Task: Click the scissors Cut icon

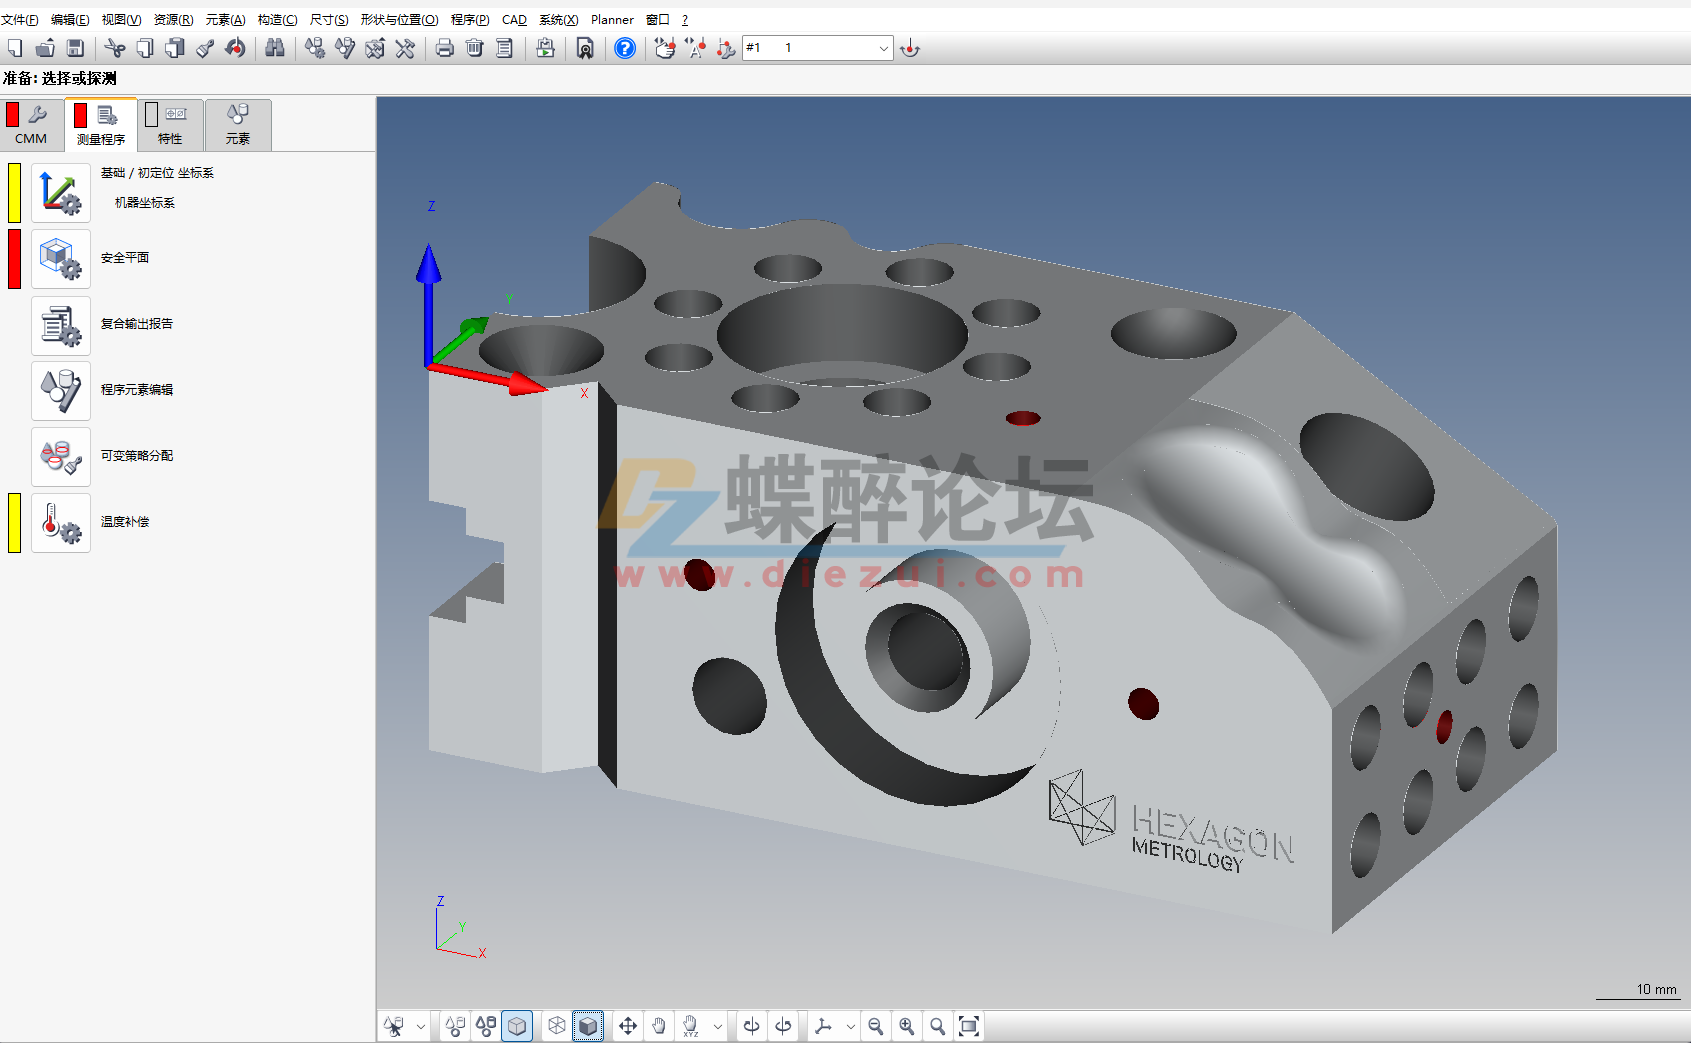Action: point(115,48)
